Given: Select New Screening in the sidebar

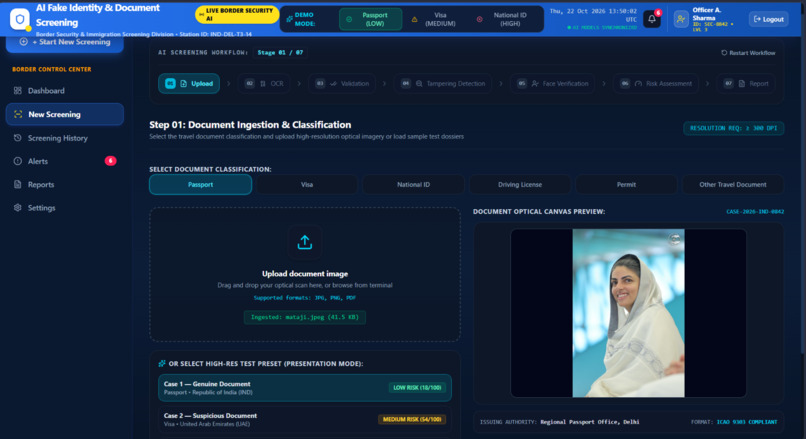Looking at the screenshot, I should coord(65,114).
